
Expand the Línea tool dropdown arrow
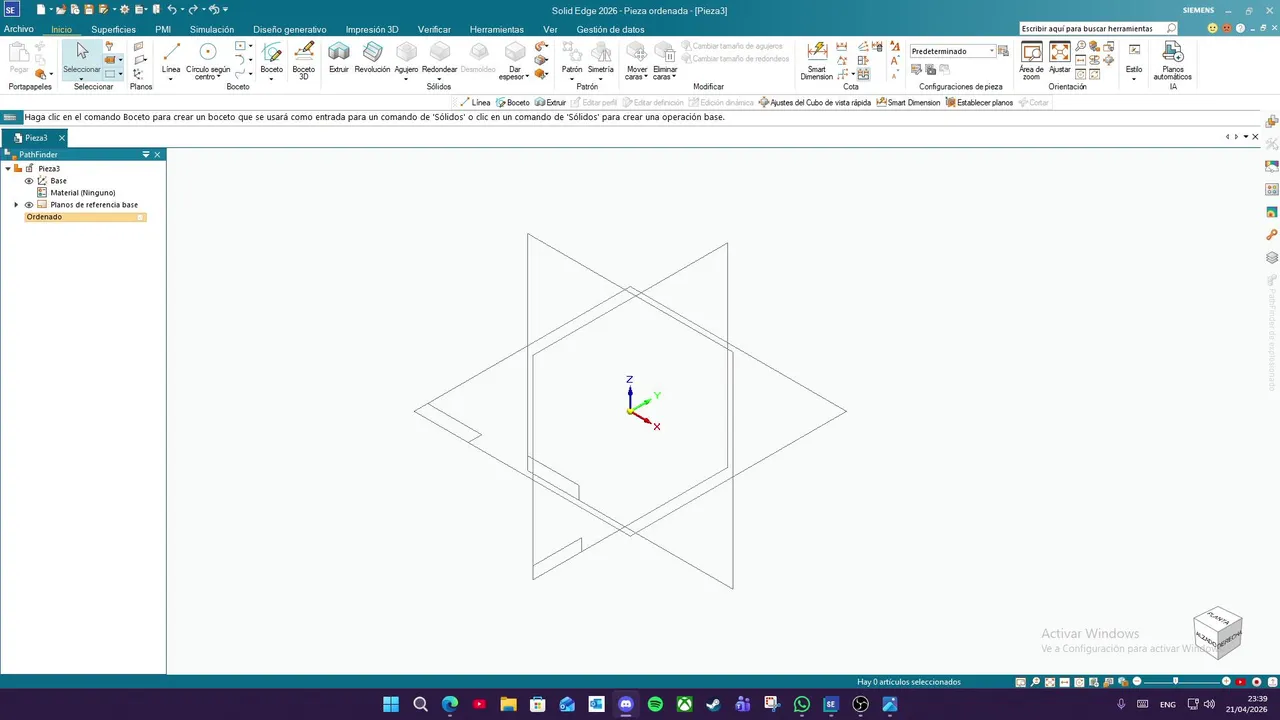click(x=171, y=78)
